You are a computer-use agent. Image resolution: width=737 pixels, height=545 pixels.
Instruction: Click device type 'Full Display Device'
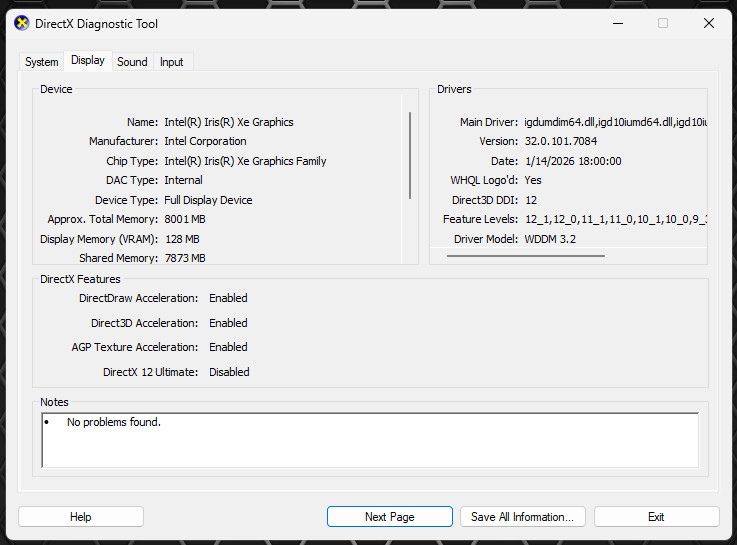point(208,200)
